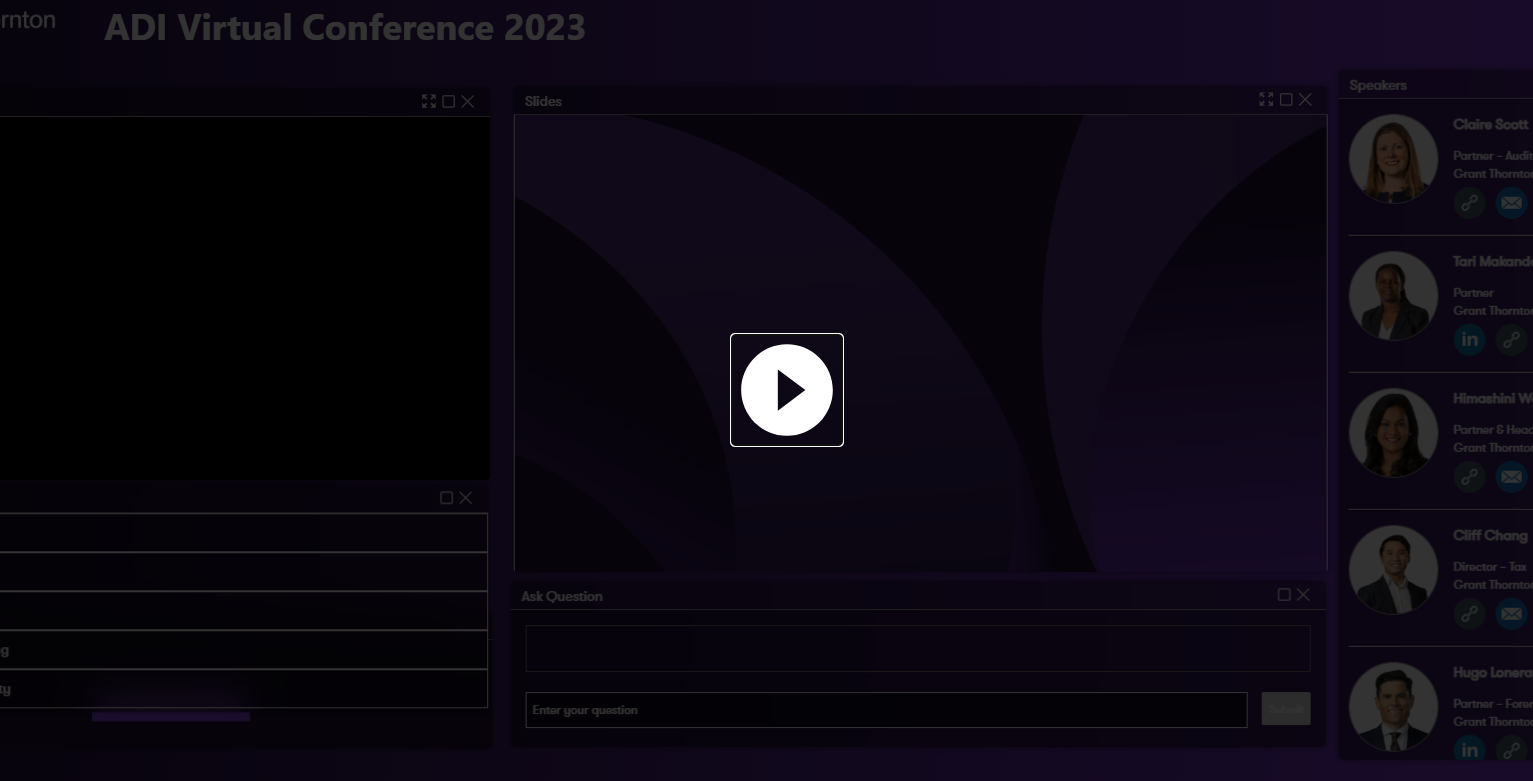The width and height of the screenshot is (1533, 781).
Task: Email Claire Scott via envelope icon
Action: tap(1510, 203)
